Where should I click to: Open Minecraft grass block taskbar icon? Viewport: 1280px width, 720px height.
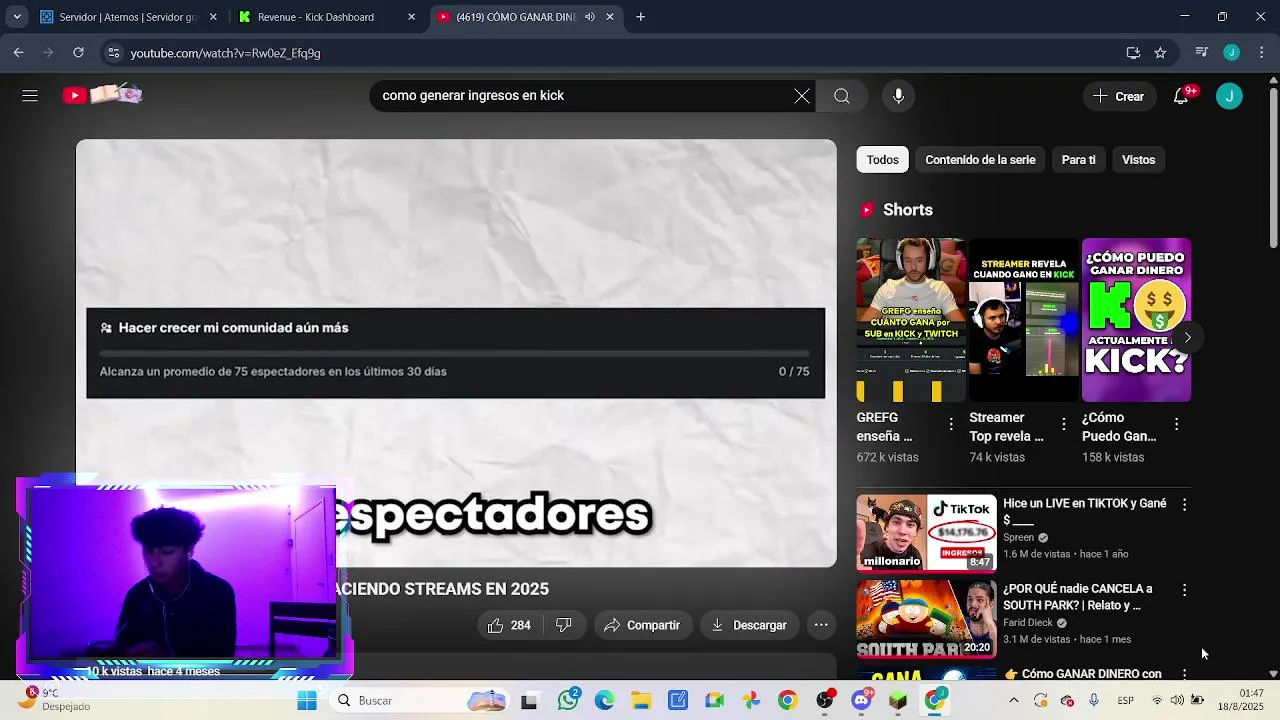coord(897,701)
